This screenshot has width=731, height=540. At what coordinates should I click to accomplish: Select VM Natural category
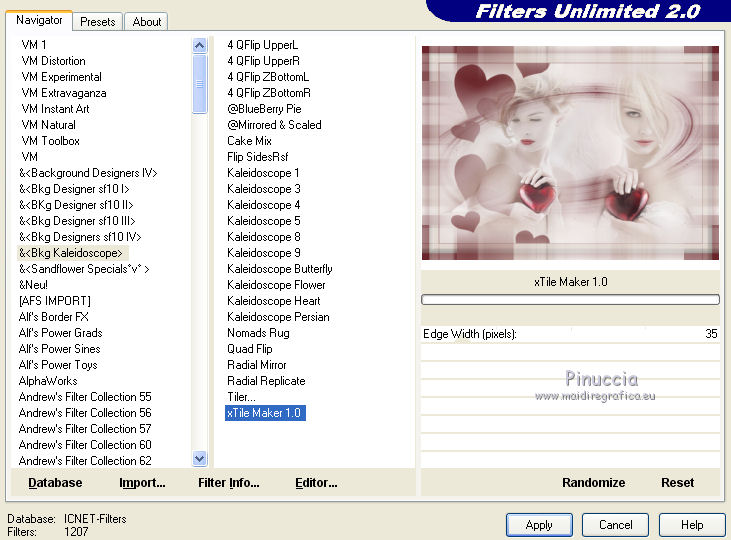48,125
